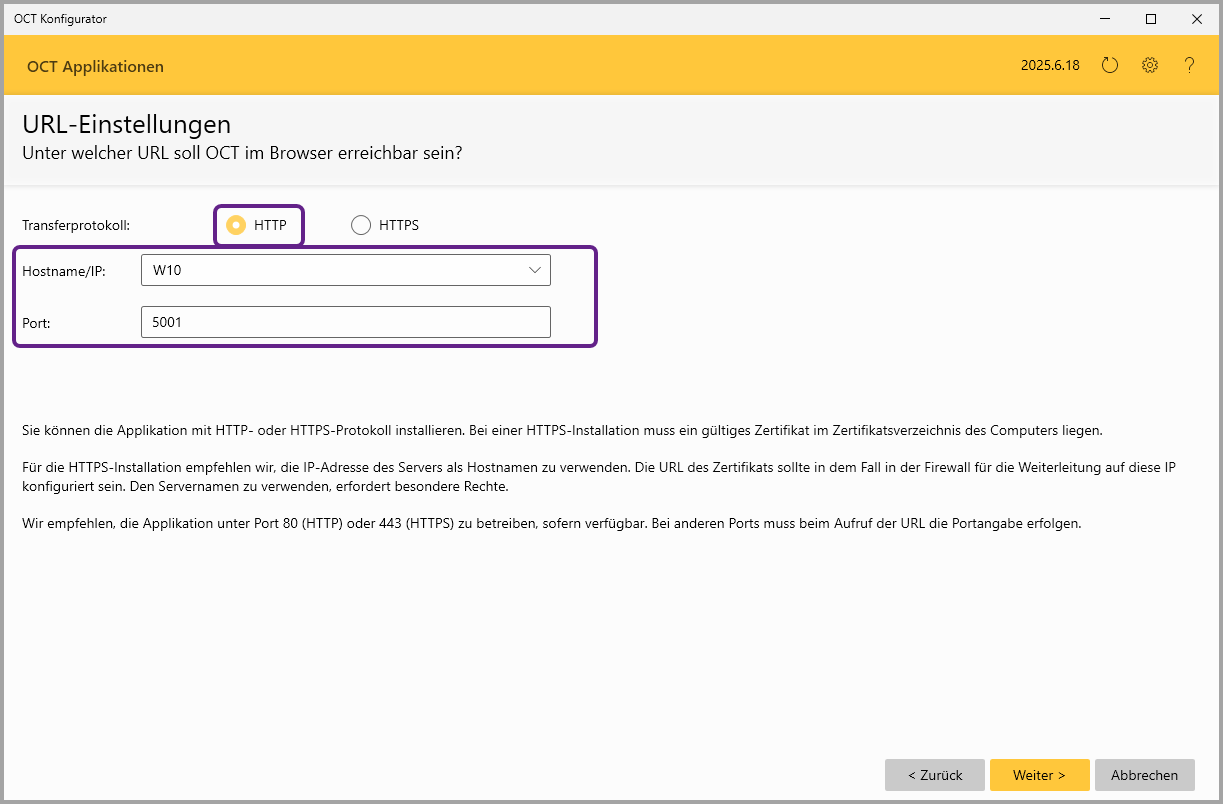Go back with the Zurück button
The height and width of the screenshot is (804, 1223).
(935, 775)
